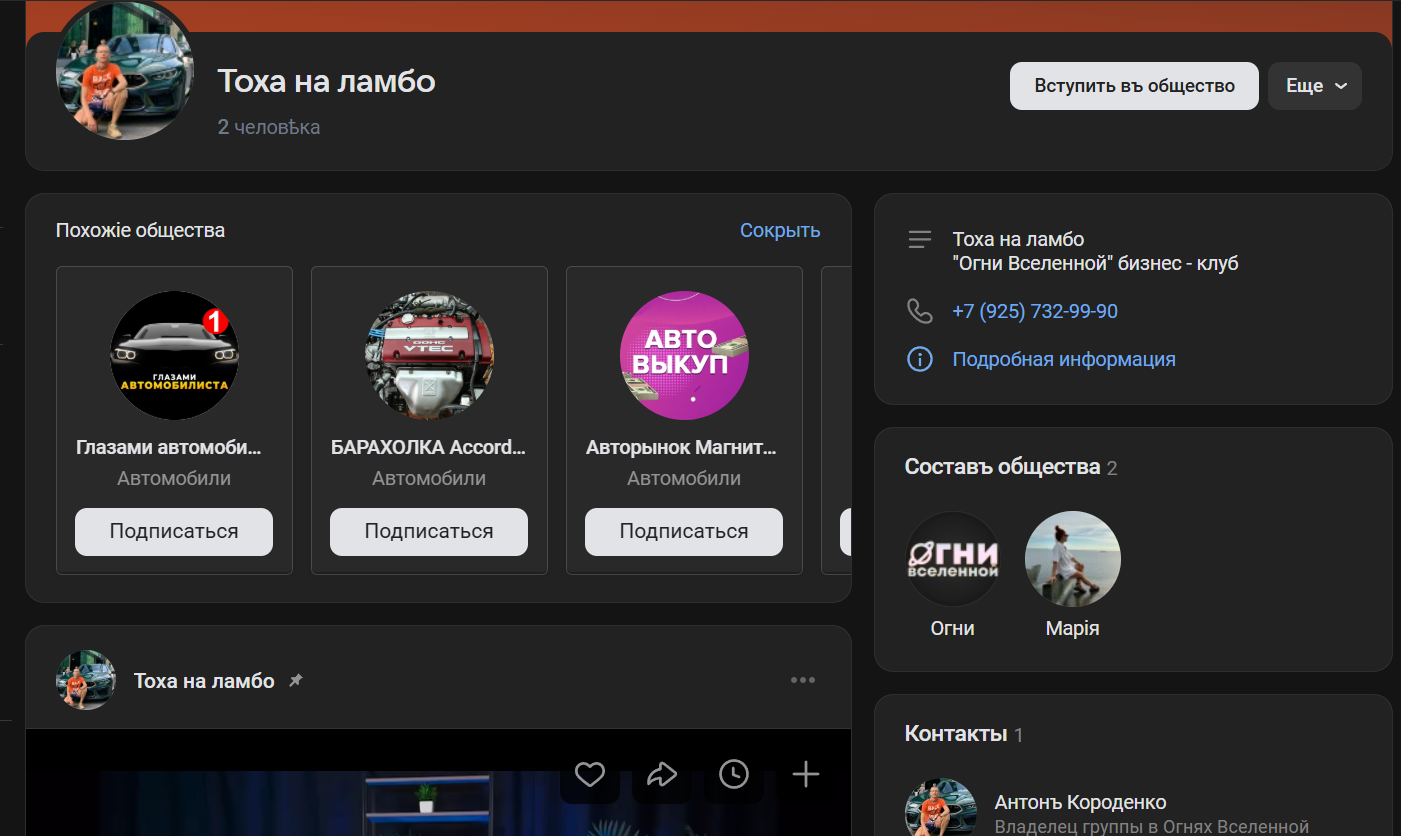Like the video with the heart icon

[590, 774]
